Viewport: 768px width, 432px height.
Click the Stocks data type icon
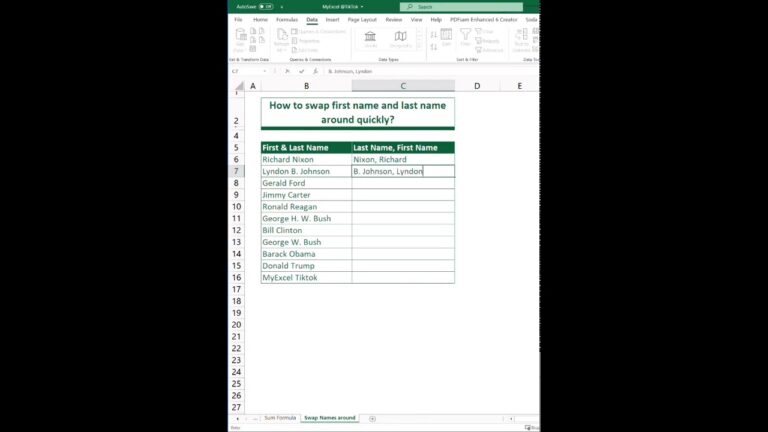[370, 39]
